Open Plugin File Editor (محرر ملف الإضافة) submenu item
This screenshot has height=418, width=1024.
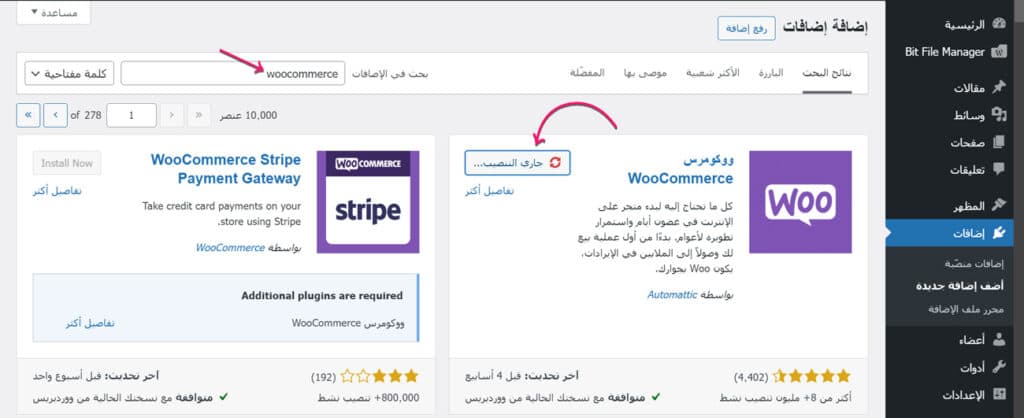pos(966,309)
